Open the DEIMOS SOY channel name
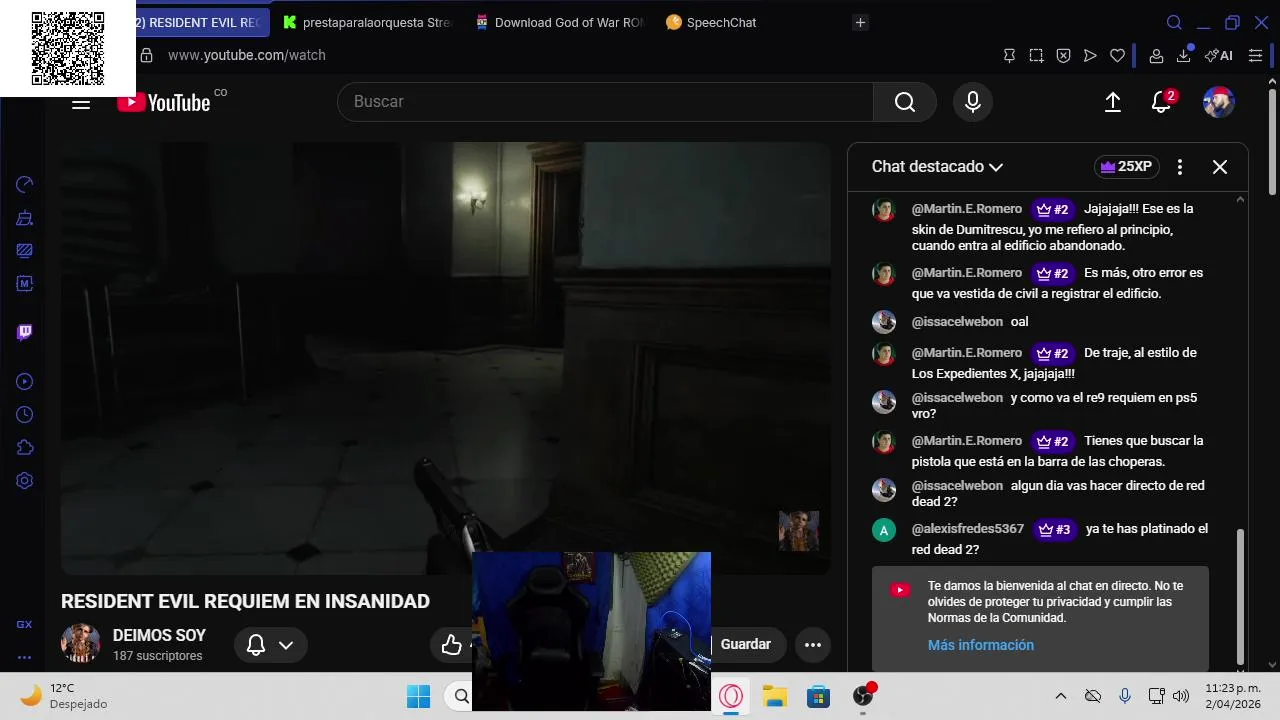The width and height of the screenshot is (1280, 720). tap(159, 635)
